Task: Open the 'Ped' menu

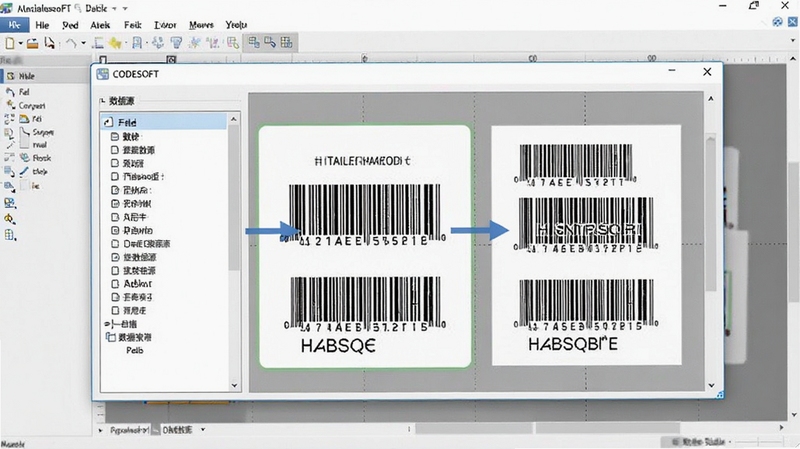Action: pyautogui.click(x=70, y=25)
